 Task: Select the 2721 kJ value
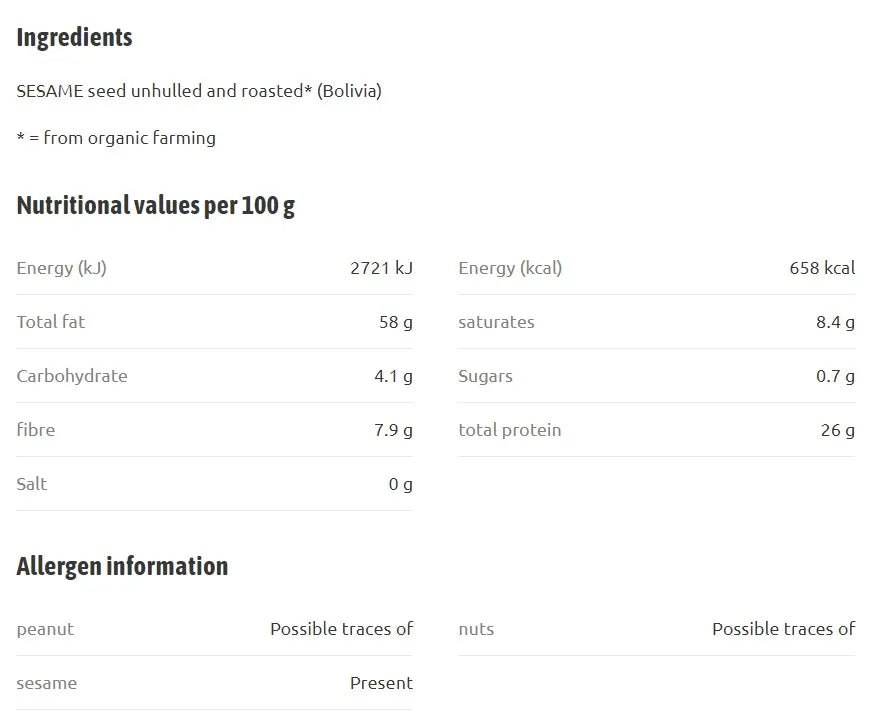pyautogui.click(x=381, y=268)
